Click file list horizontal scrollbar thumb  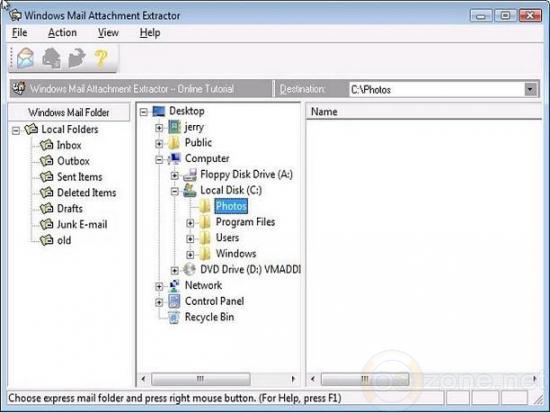[365, 379]
